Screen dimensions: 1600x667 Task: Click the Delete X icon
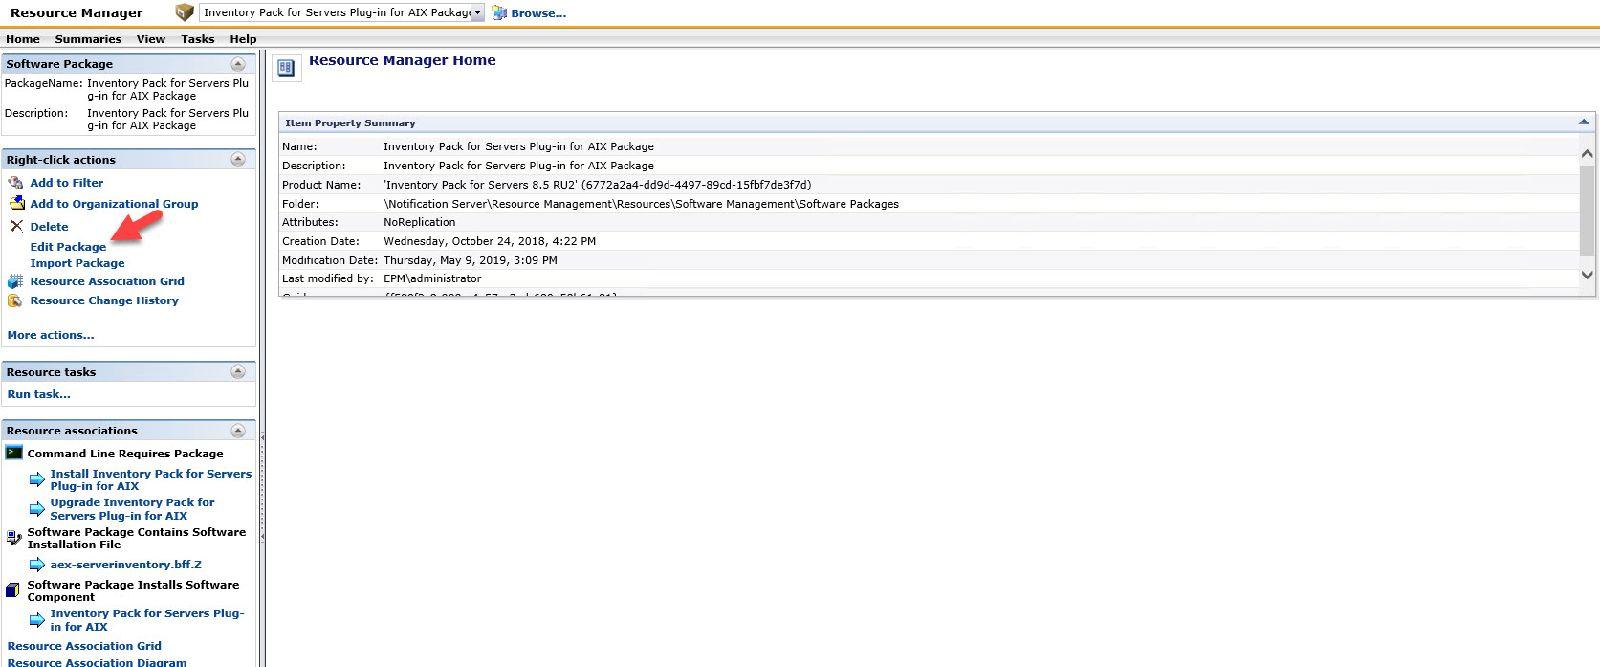16,226
